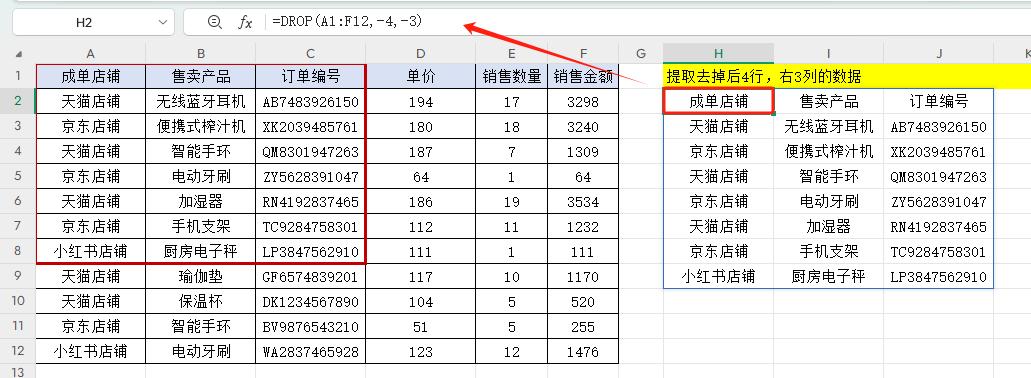Click cell C6 RN4192837465

click(x=310, y=201)
